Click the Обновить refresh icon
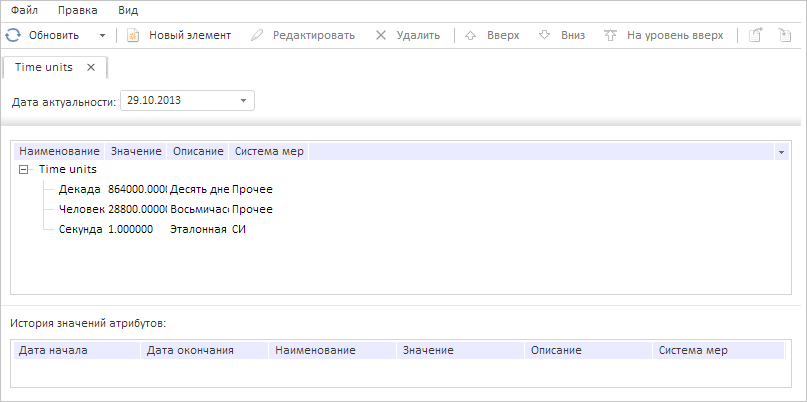Viewport: 807px width, 402px height. [12, 35]
